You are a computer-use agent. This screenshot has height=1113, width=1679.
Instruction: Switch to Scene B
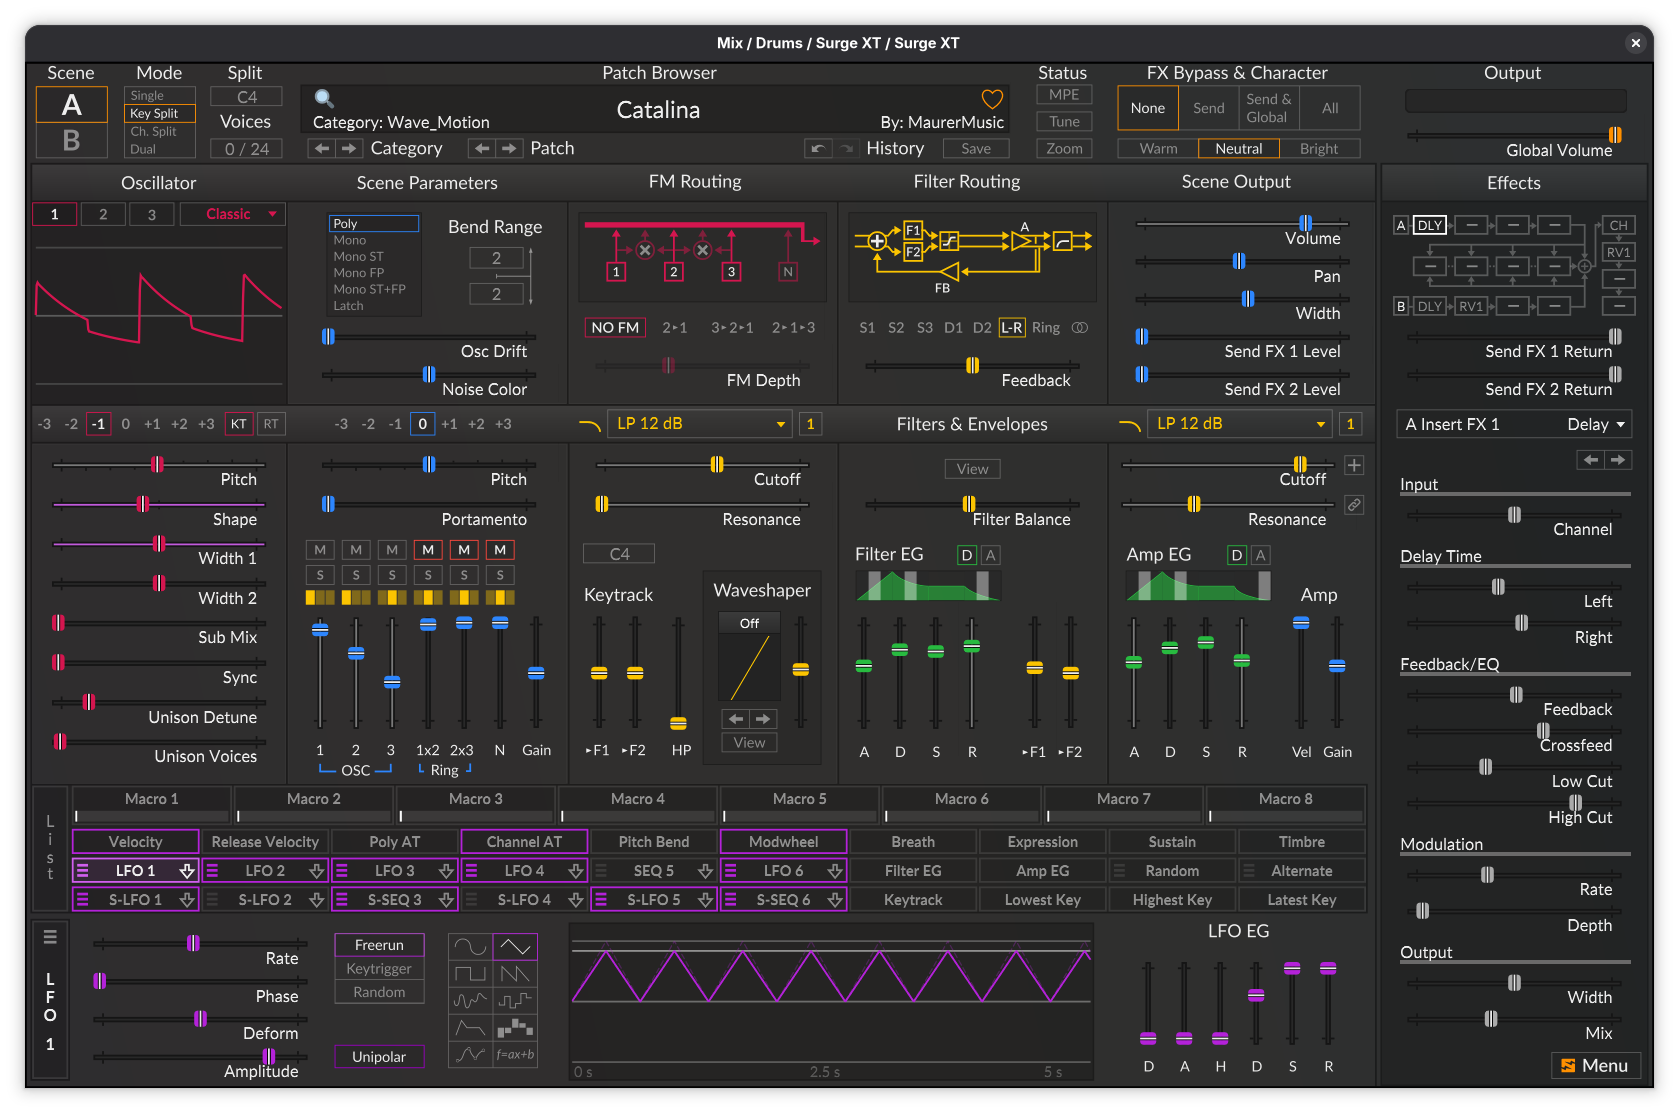(x=71, y=141)
